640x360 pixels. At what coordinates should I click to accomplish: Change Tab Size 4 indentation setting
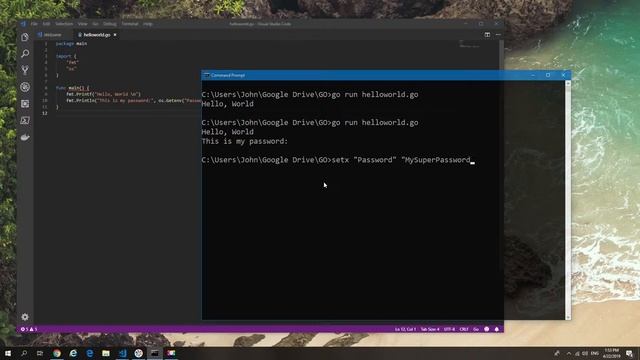pyautogui.click(x=430, y=329)
